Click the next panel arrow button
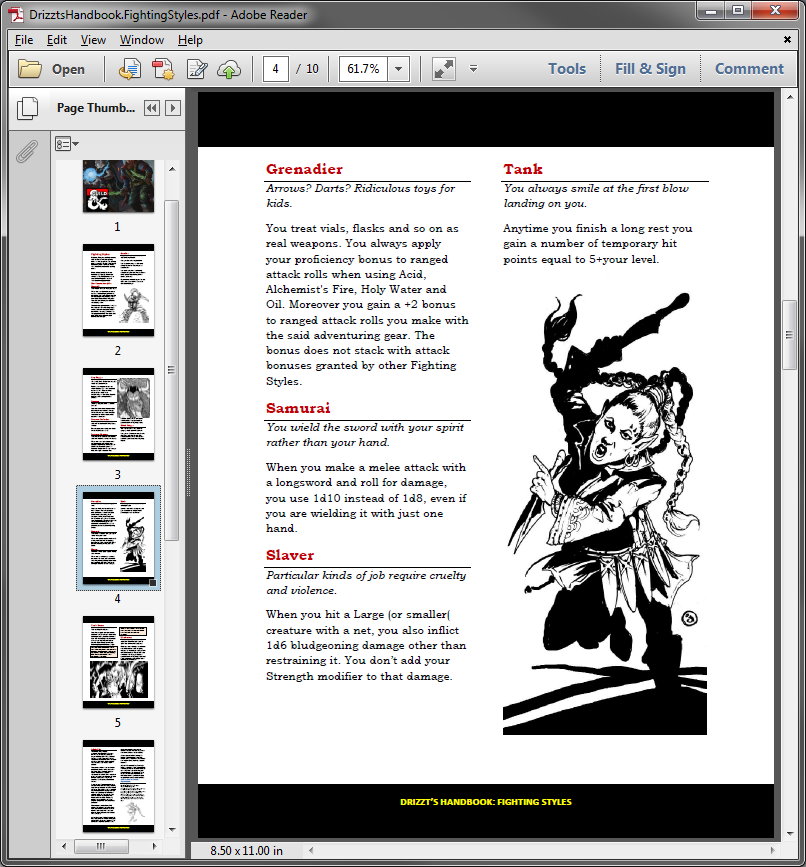Viewport: 806px width, 867px height. (x=173, y=108)
